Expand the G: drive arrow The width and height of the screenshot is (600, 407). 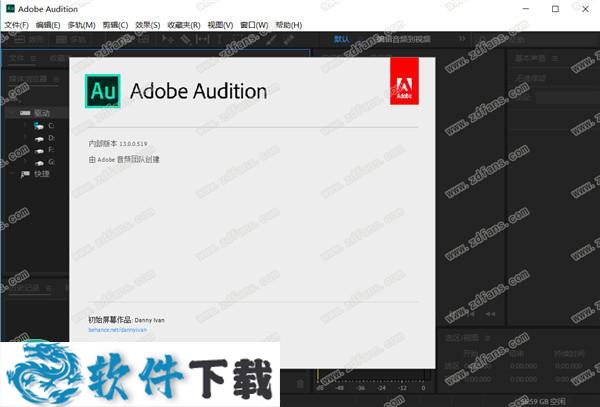point(25,162)
